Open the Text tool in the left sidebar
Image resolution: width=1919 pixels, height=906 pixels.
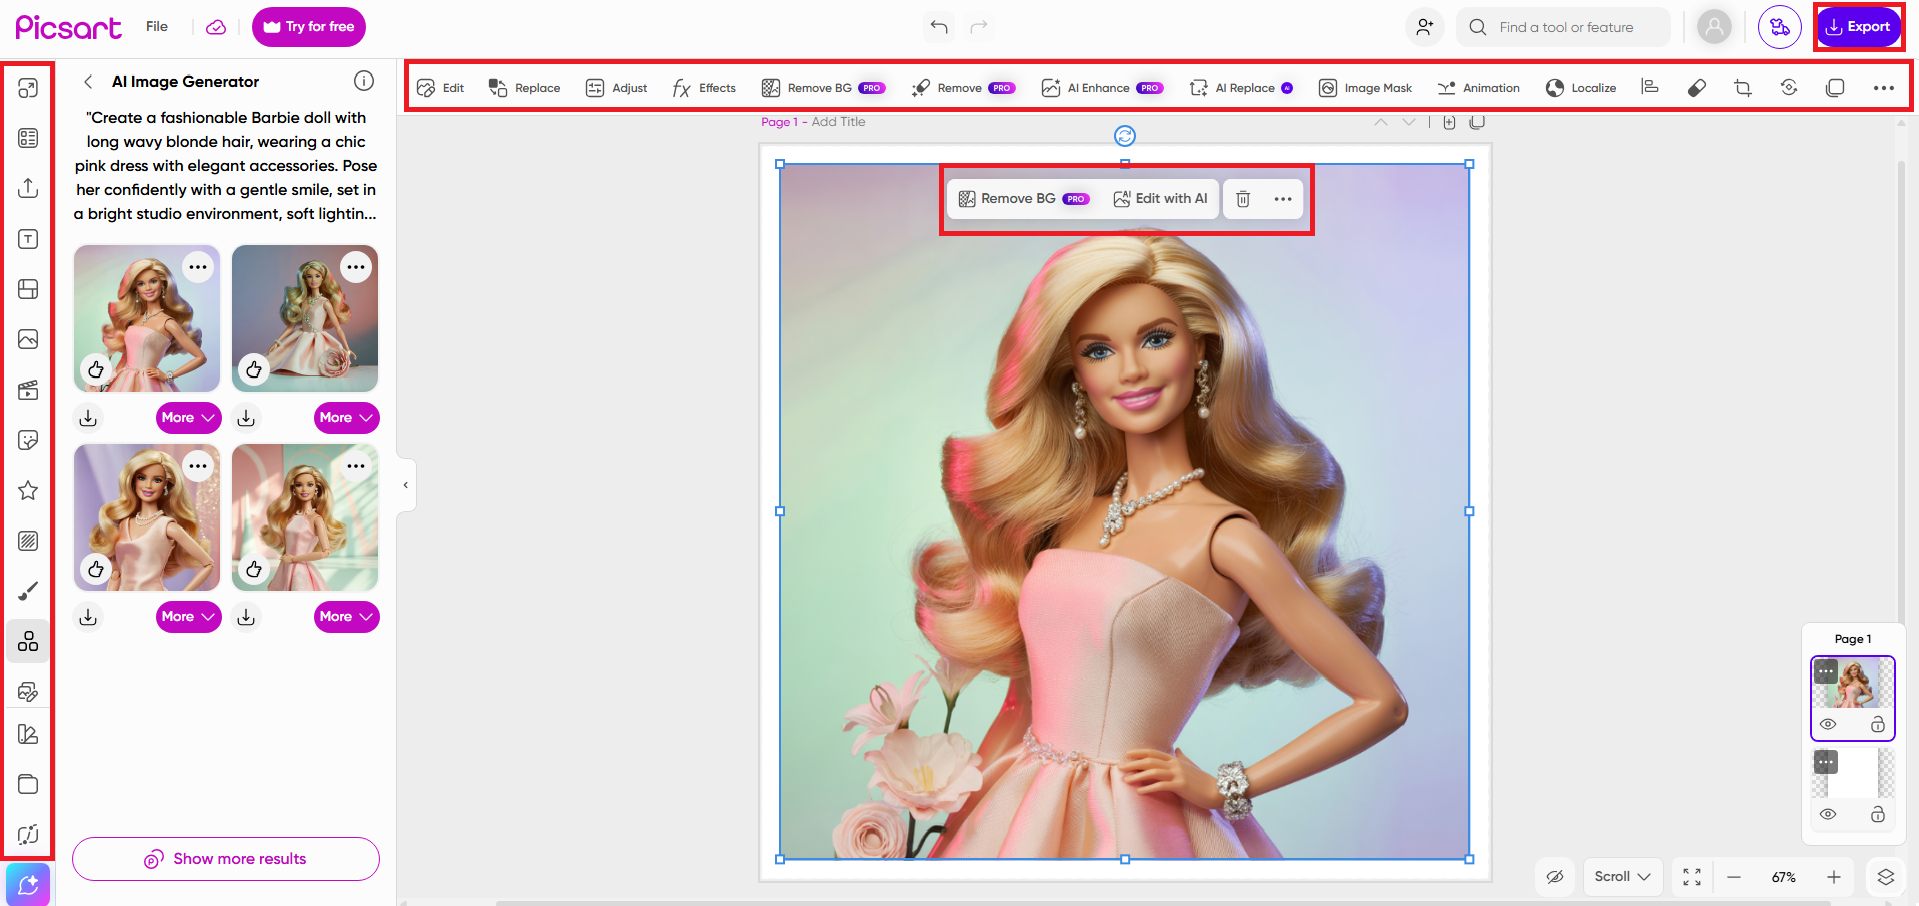pos(28,238)
